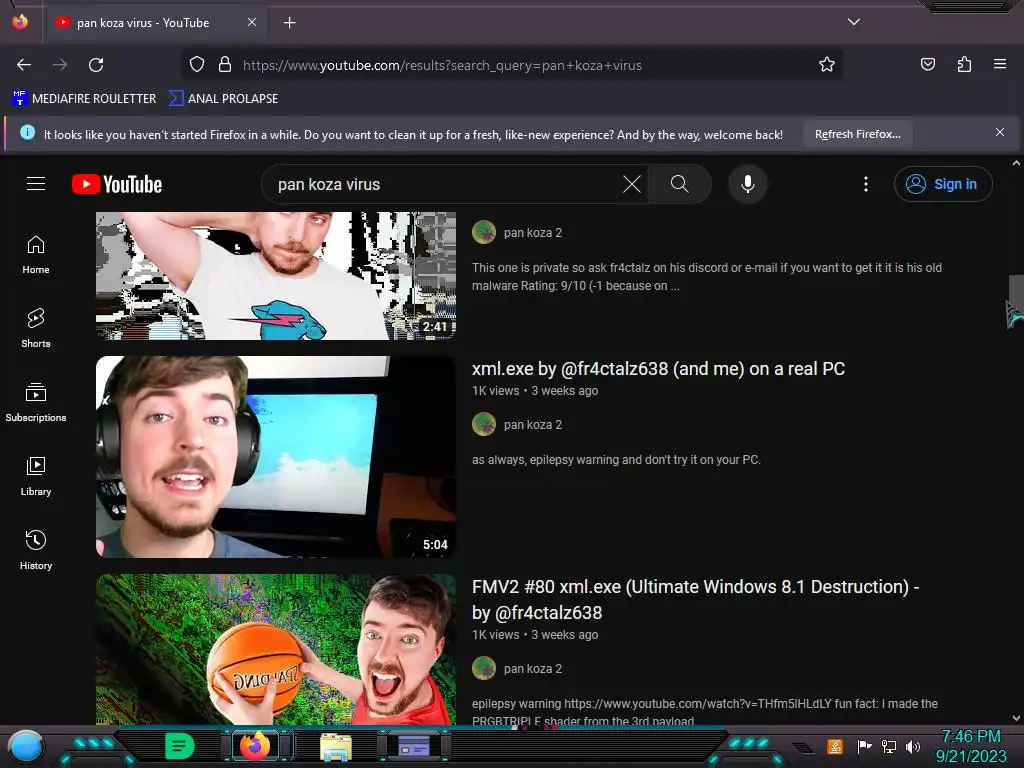Dismiss the Firefox refresh notification bar
Viewport: 1024px width, 768px height.
coord(1000,133)
